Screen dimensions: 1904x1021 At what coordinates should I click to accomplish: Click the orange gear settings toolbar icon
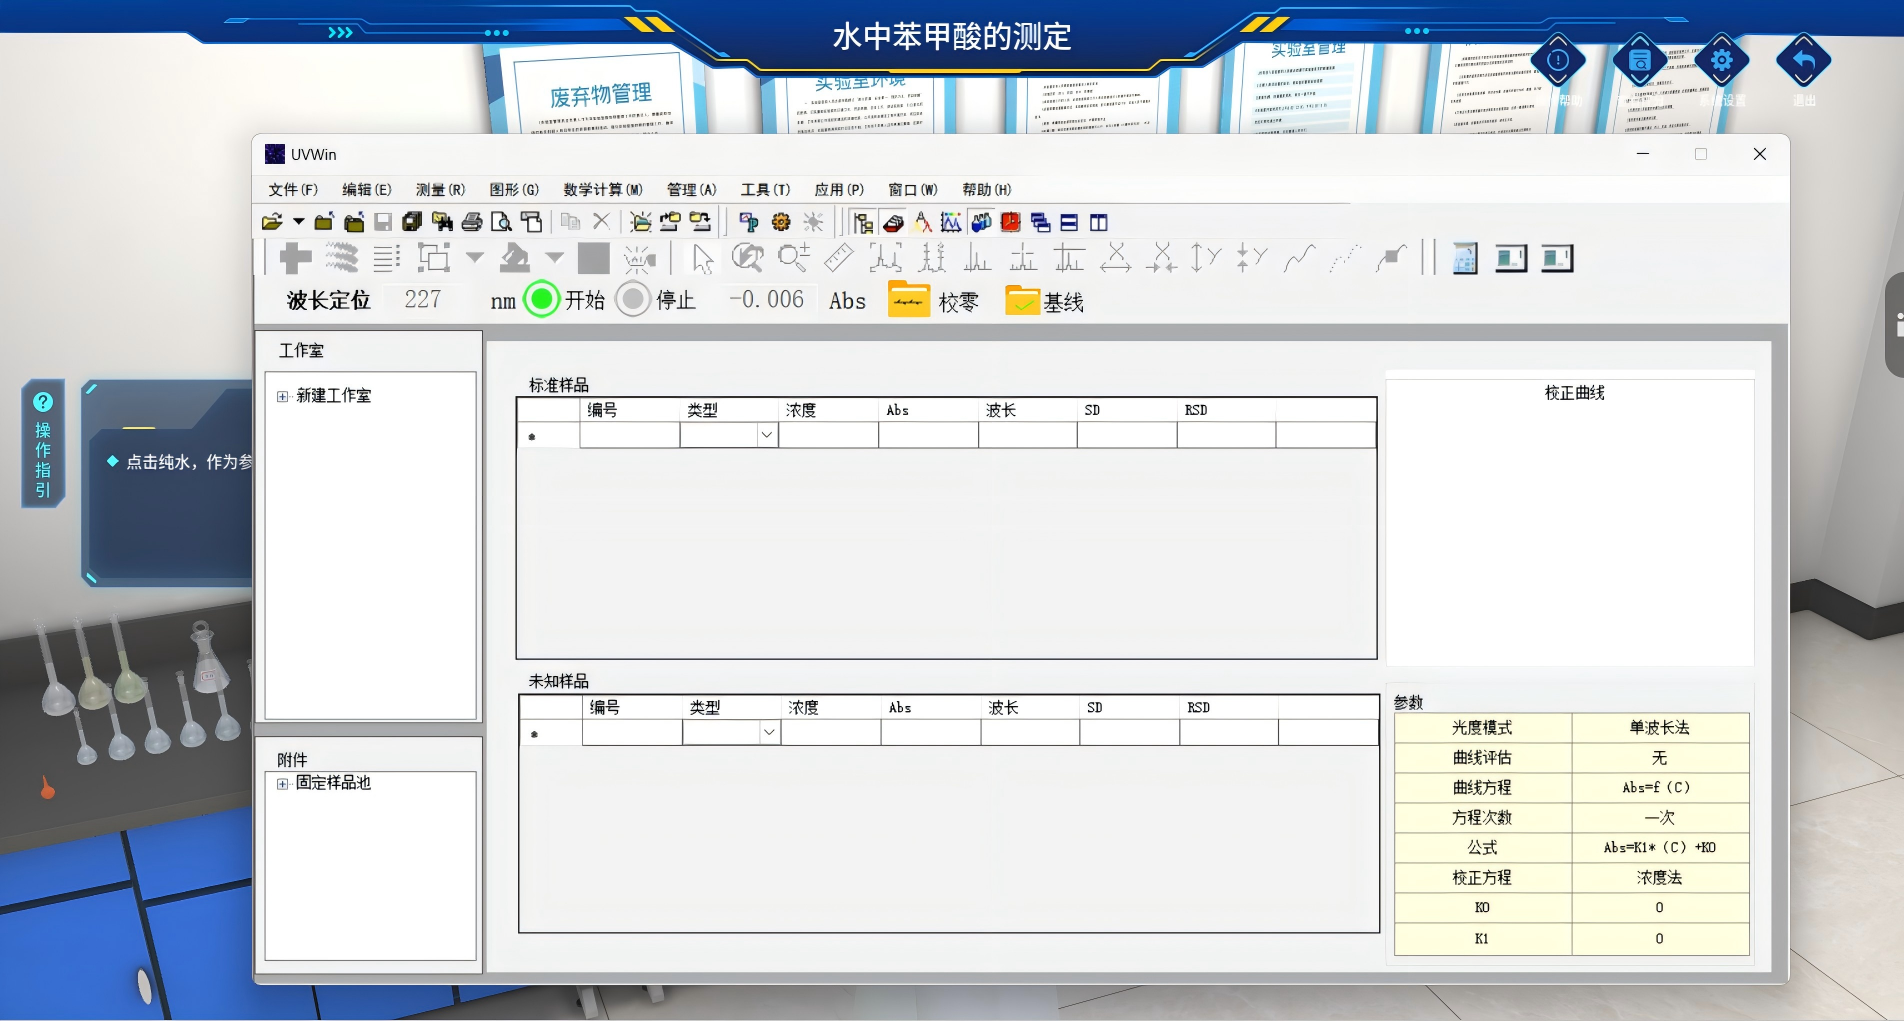(781, 222)
